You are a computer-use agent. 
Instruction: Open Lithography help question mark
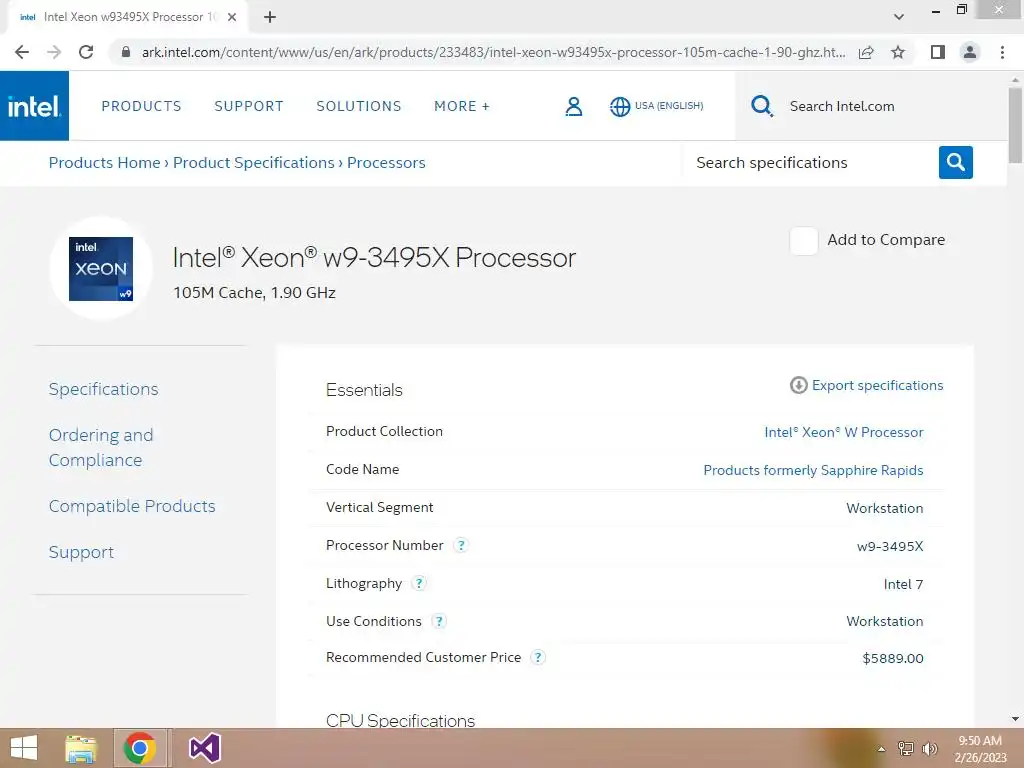pos(419,583)
